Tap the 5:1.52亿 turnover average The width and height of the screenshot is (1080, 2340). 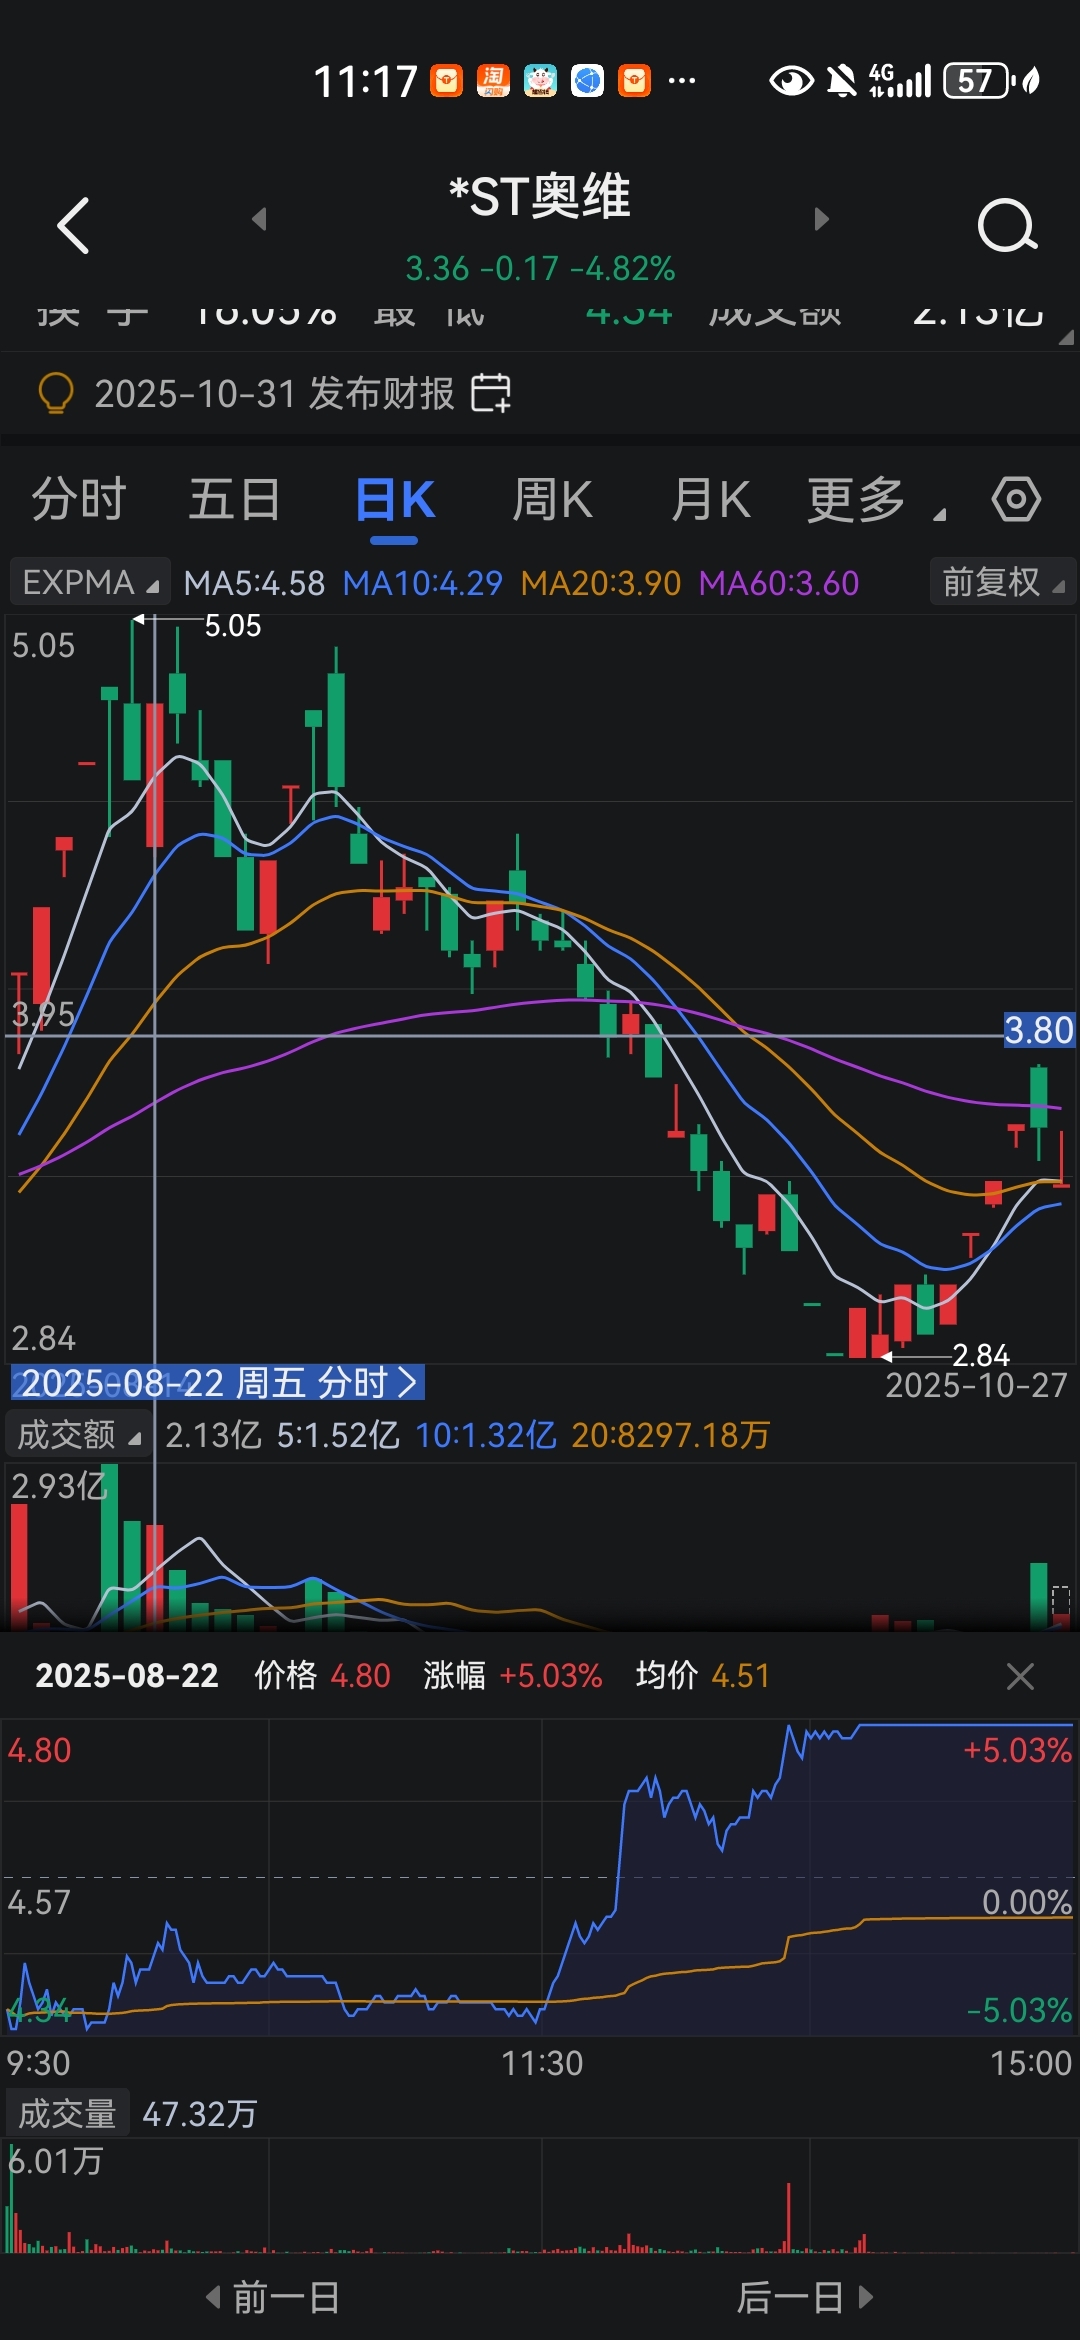338,1436
